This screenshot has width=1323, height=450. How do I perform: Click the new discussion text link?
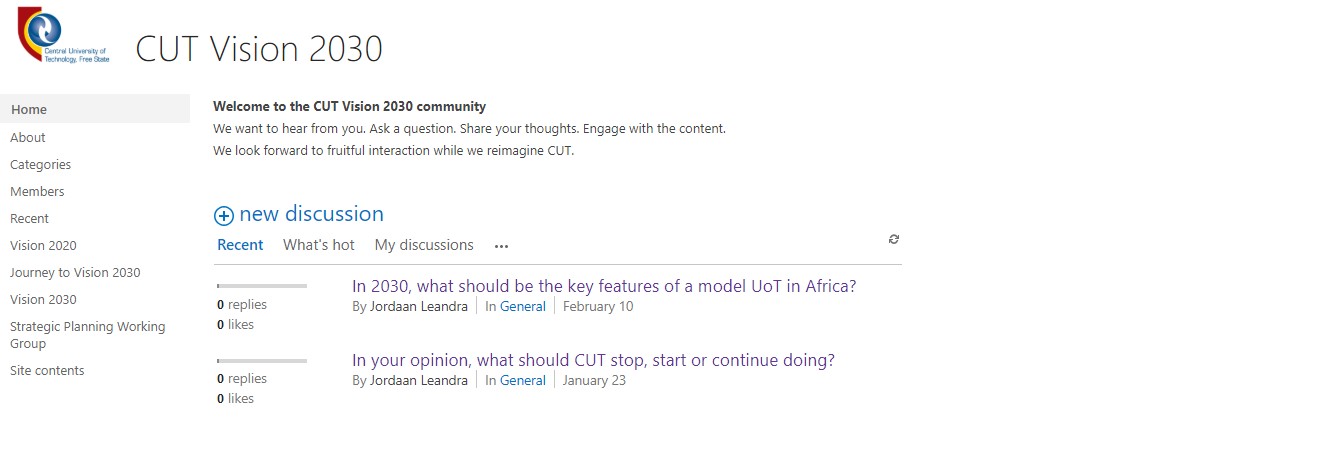(311, 214)
